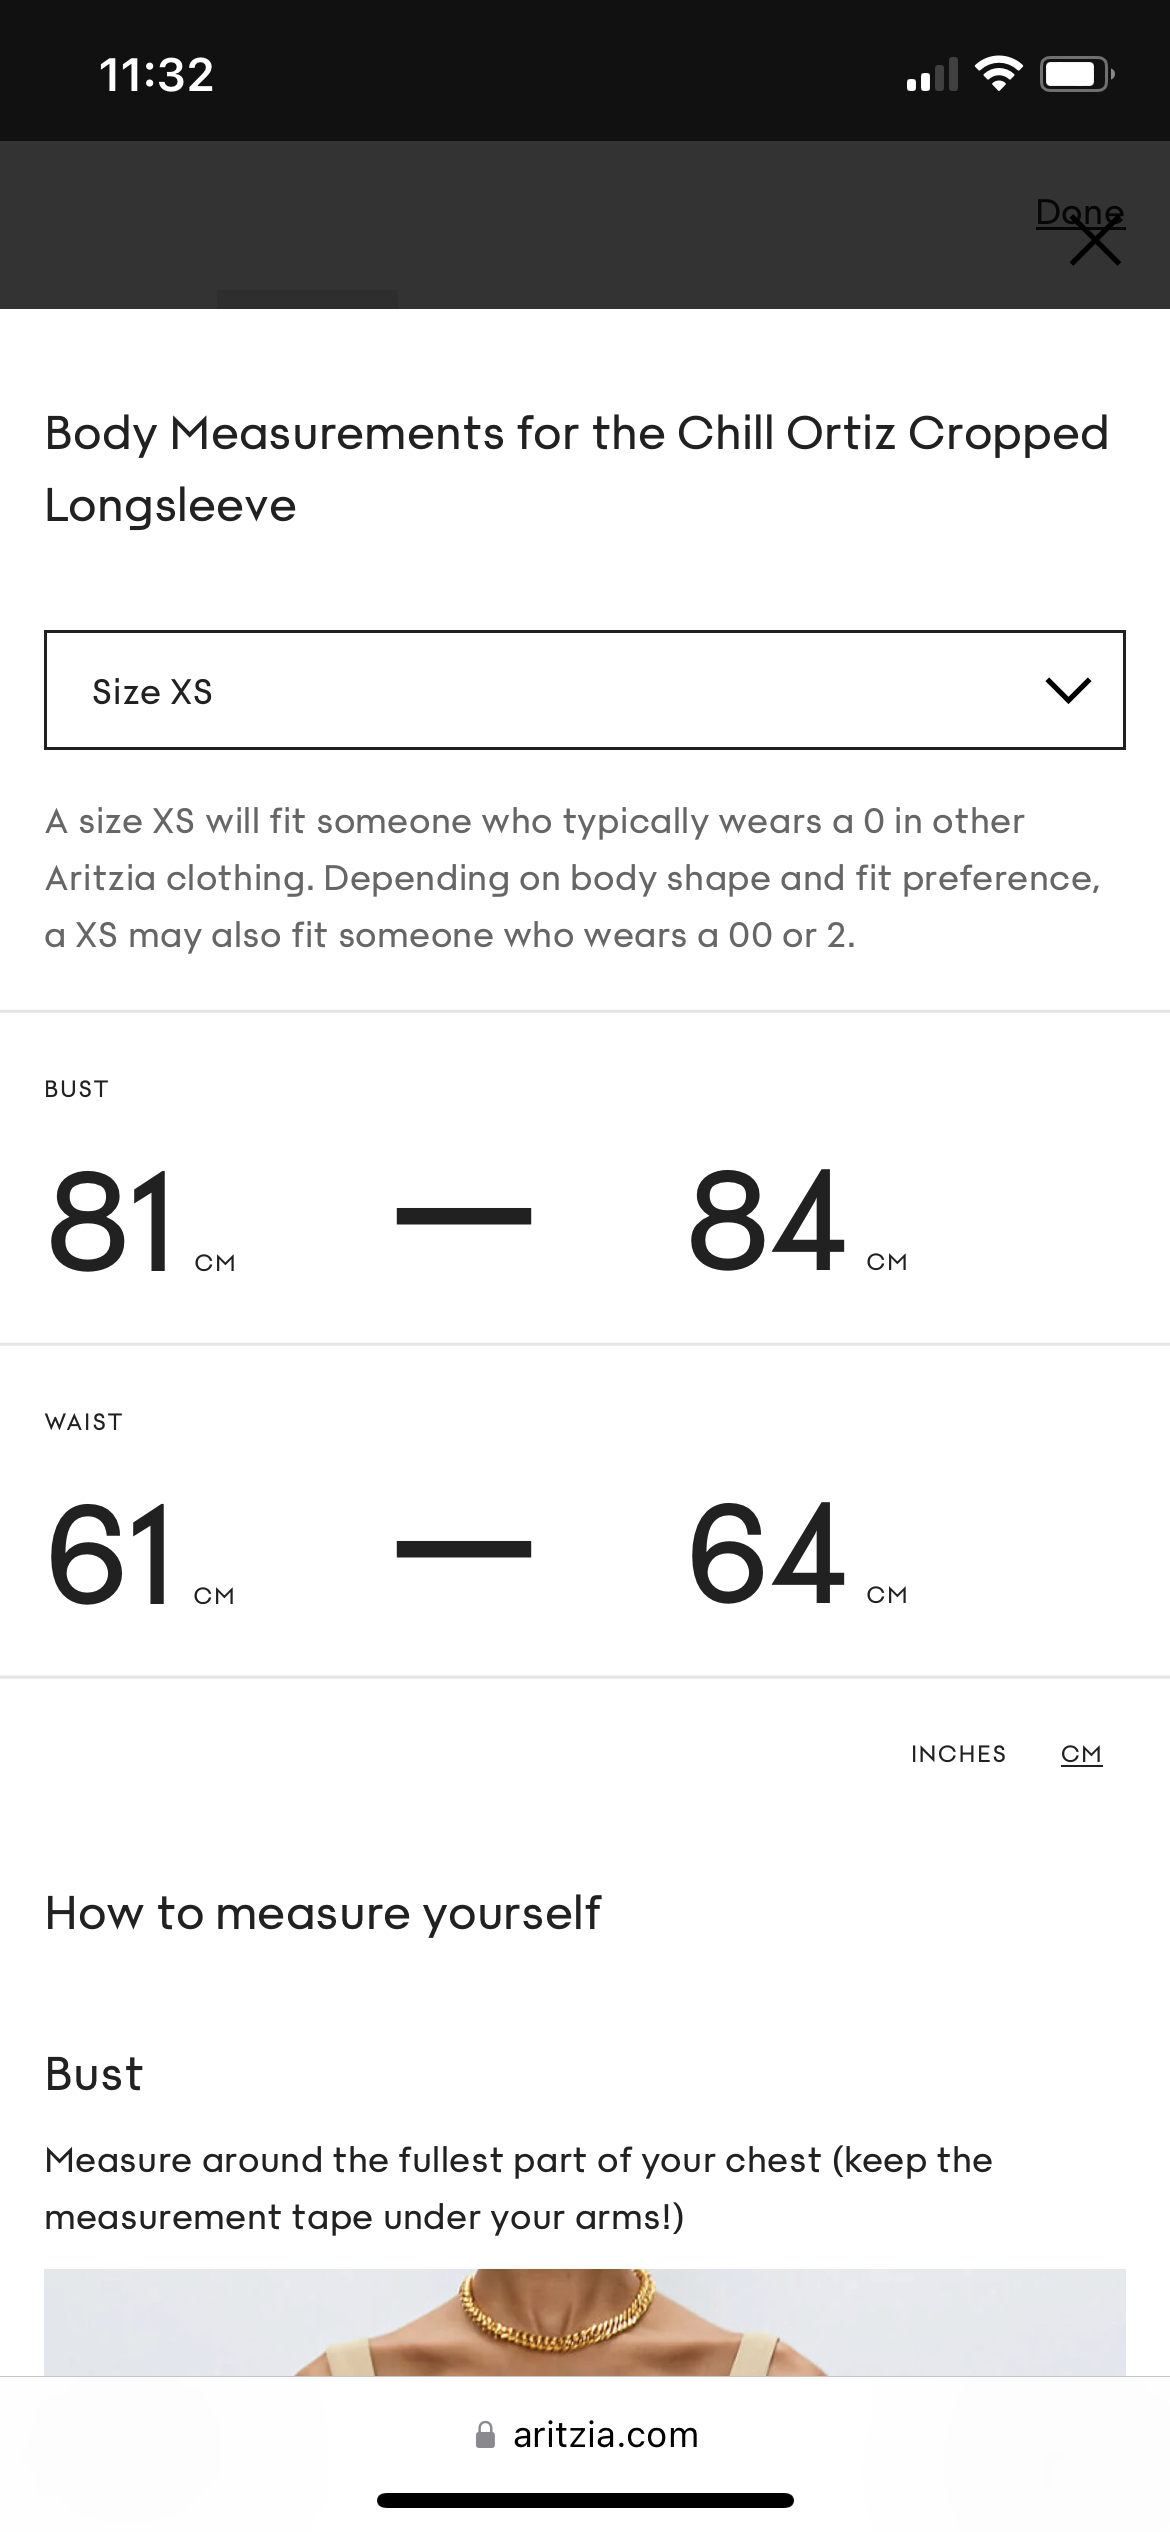Select the CM unit option

(x=1081, y=1754)
